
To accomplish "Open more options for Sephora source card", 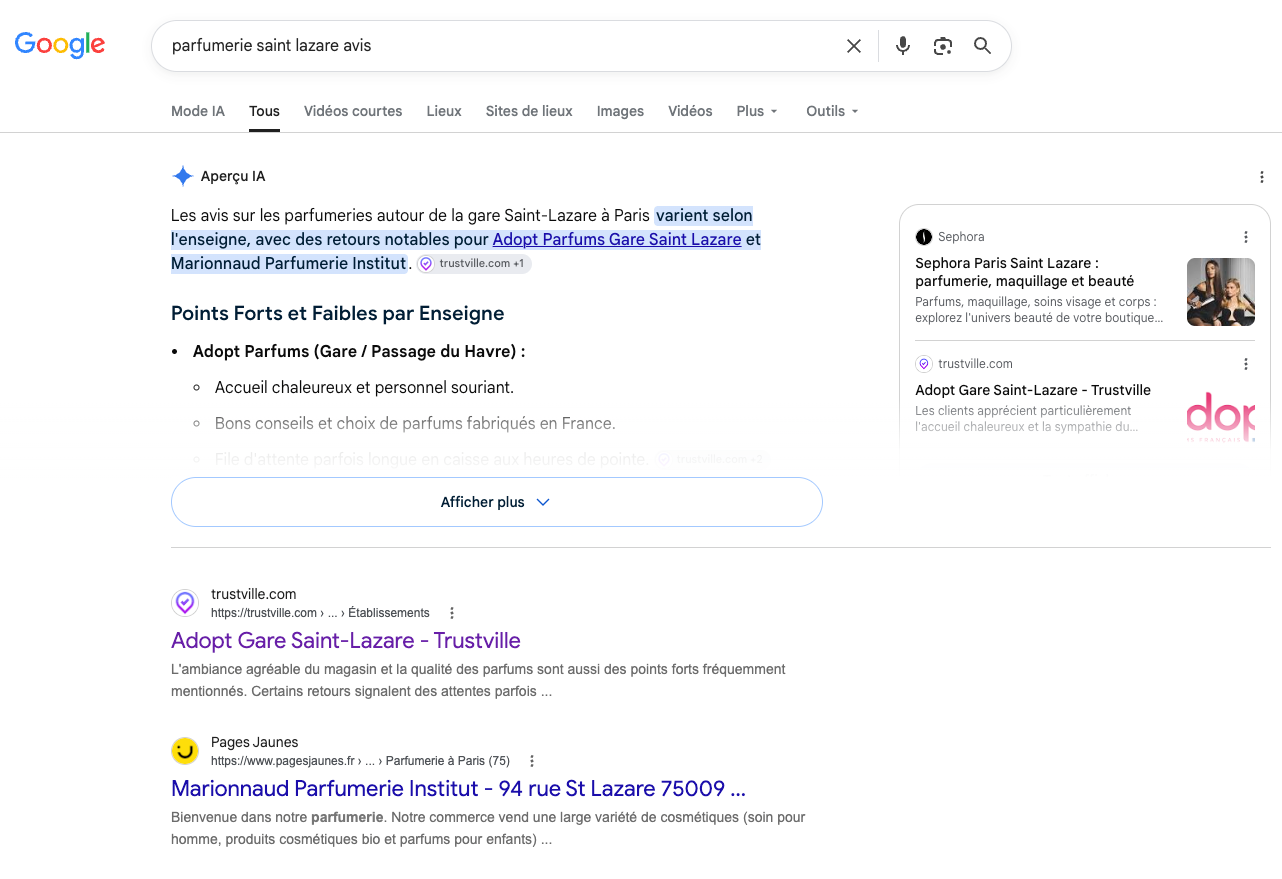I will click(1246, 237).
